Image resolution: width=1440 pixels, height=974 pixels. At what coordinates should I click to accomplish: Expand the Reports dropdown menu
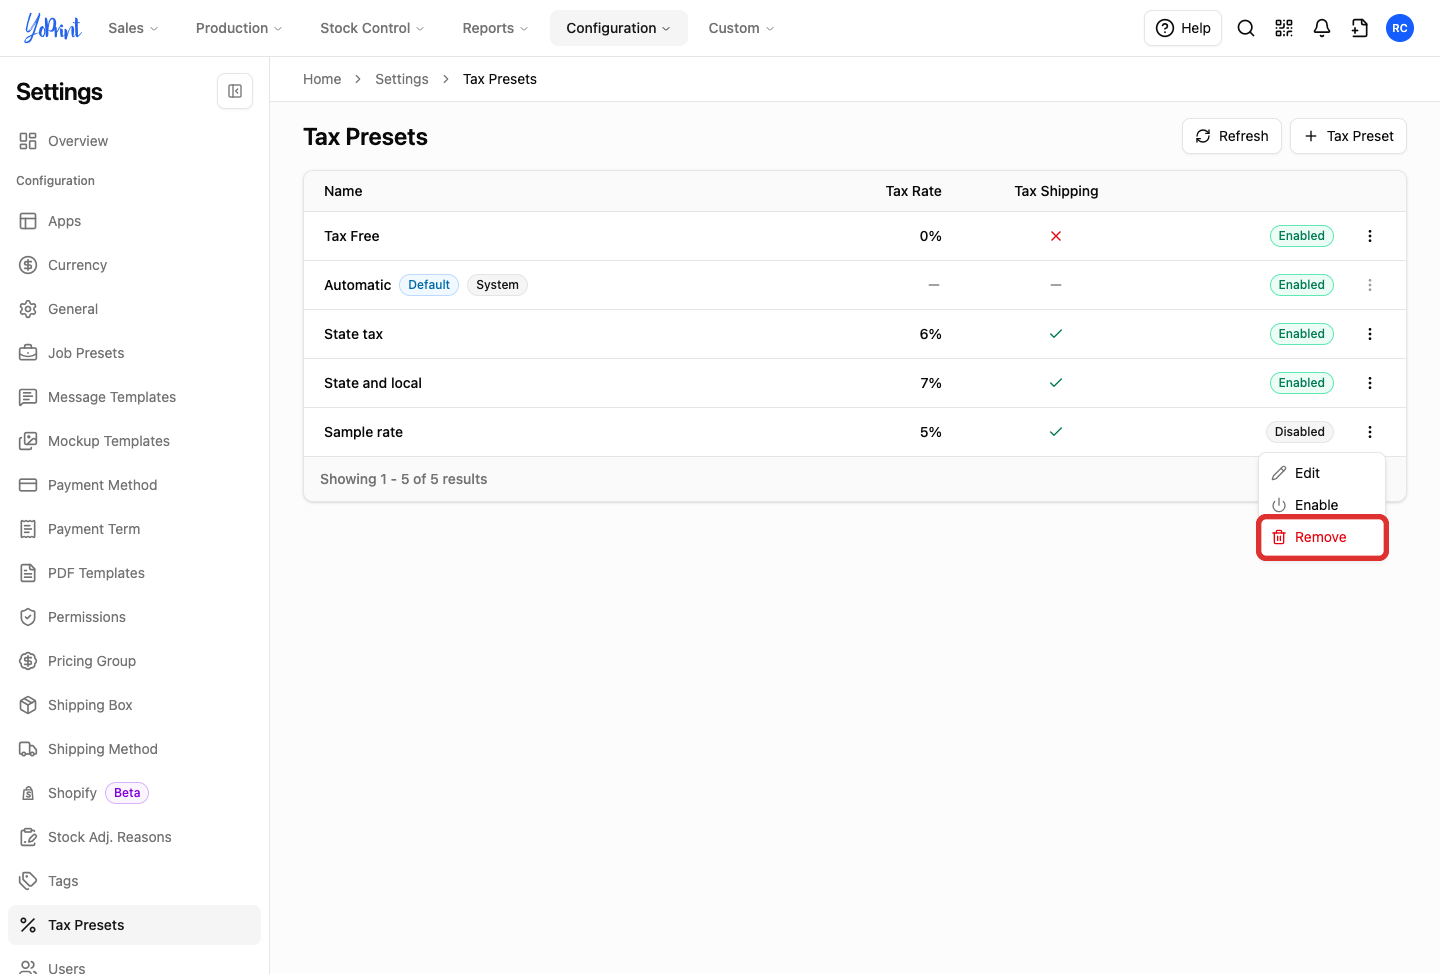[495, 28]
